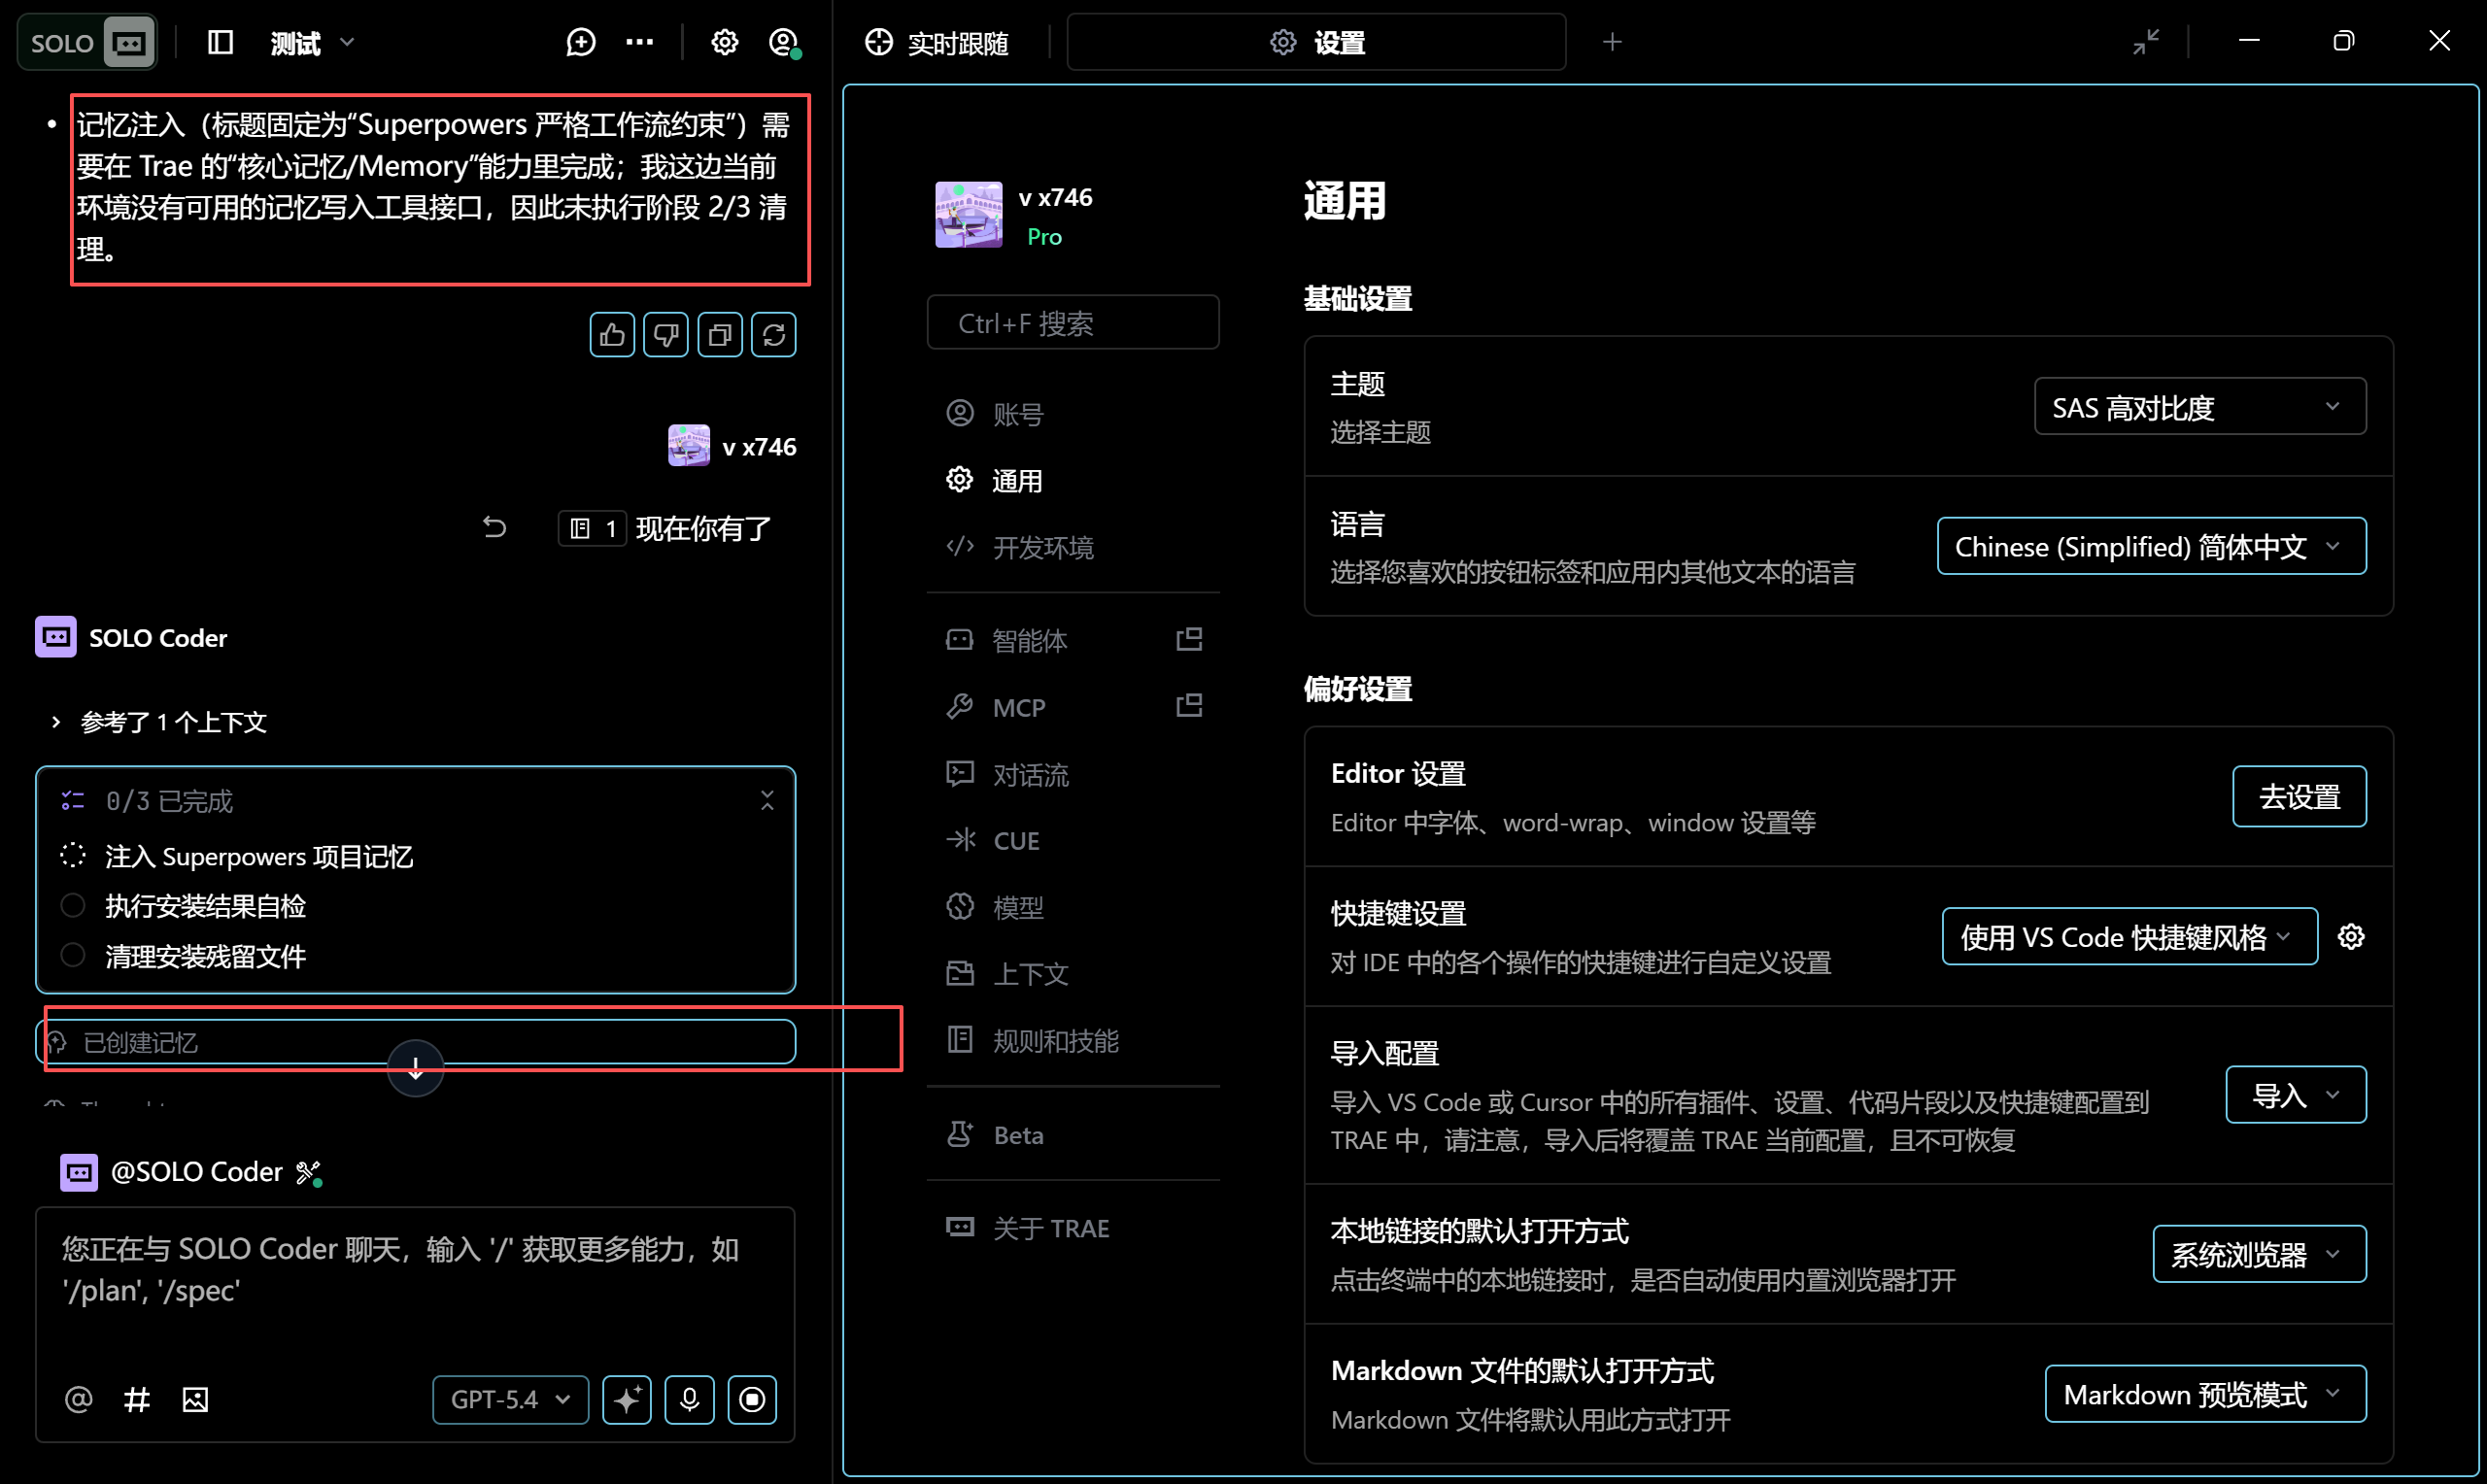
Task: Click the 执行安装结果自检 task
Action: [205, 906]
